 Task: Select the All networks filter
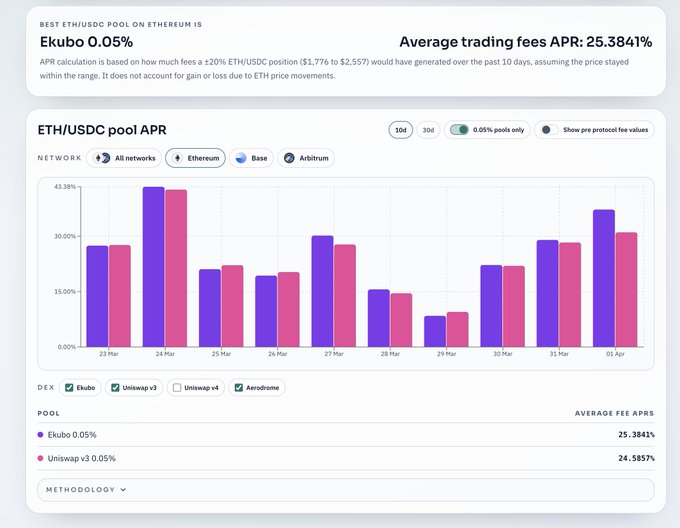[124, 158]
